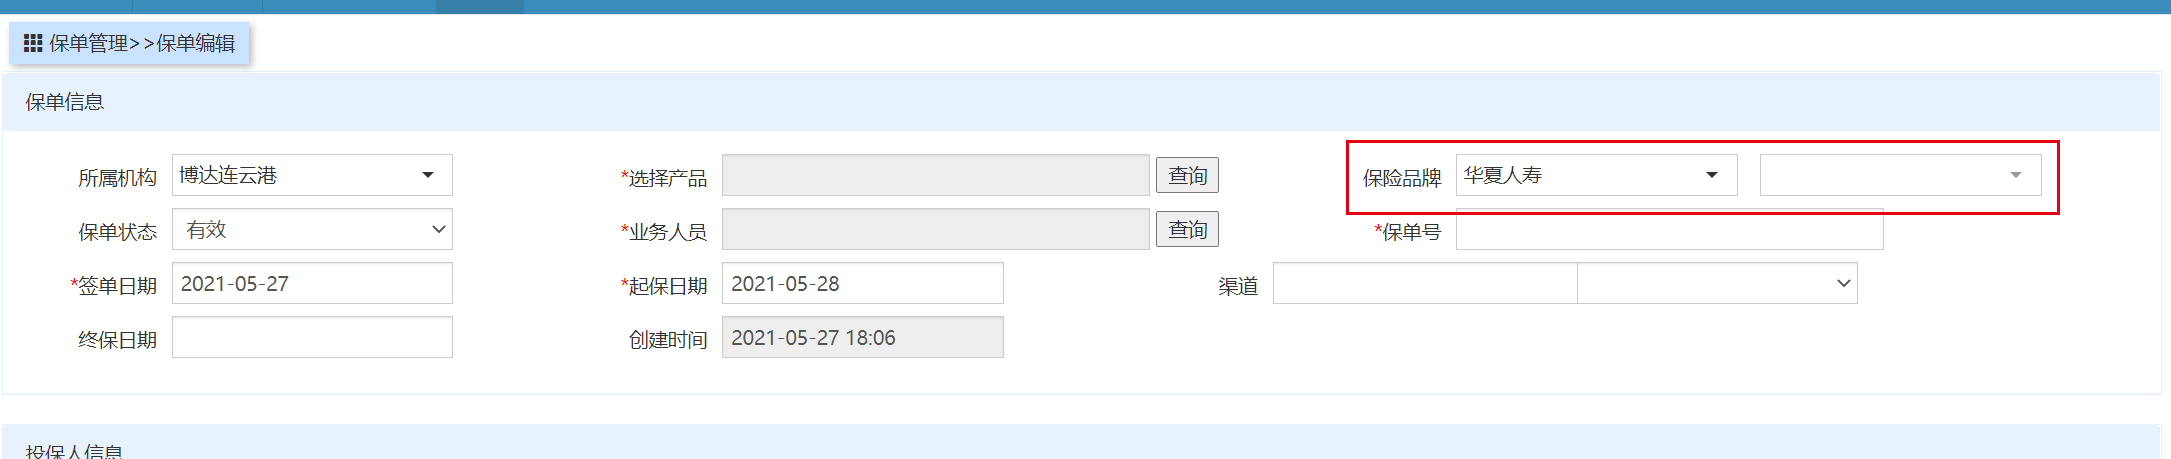Screen dimensions: 2171x459
Task: Click into the empty 终保日期 field
Action: [312, 337]
